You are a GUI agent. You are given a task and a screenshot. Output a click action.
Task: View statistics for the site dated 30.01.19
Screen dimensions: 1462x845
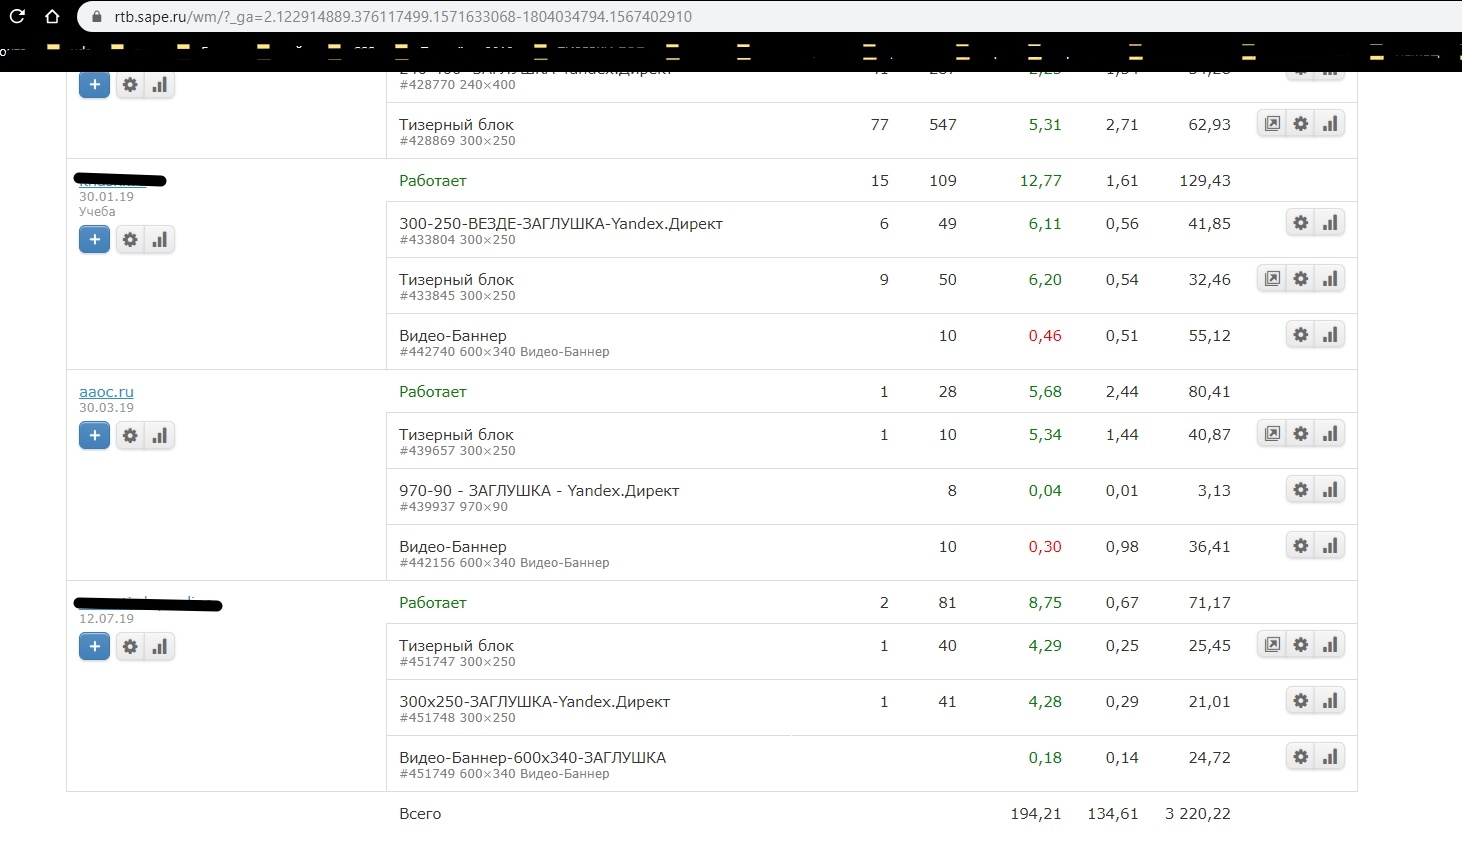[159, 239]
